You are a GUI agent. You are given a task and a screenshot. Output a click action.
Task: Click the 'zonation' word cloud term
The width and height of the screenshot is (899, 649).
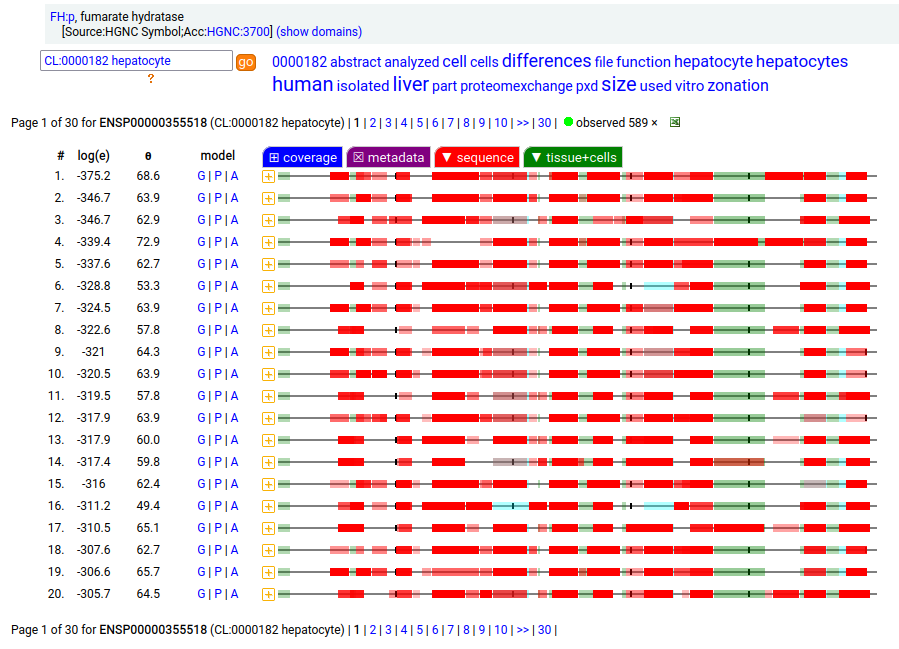pyautogui.click(x=737, y=85)
